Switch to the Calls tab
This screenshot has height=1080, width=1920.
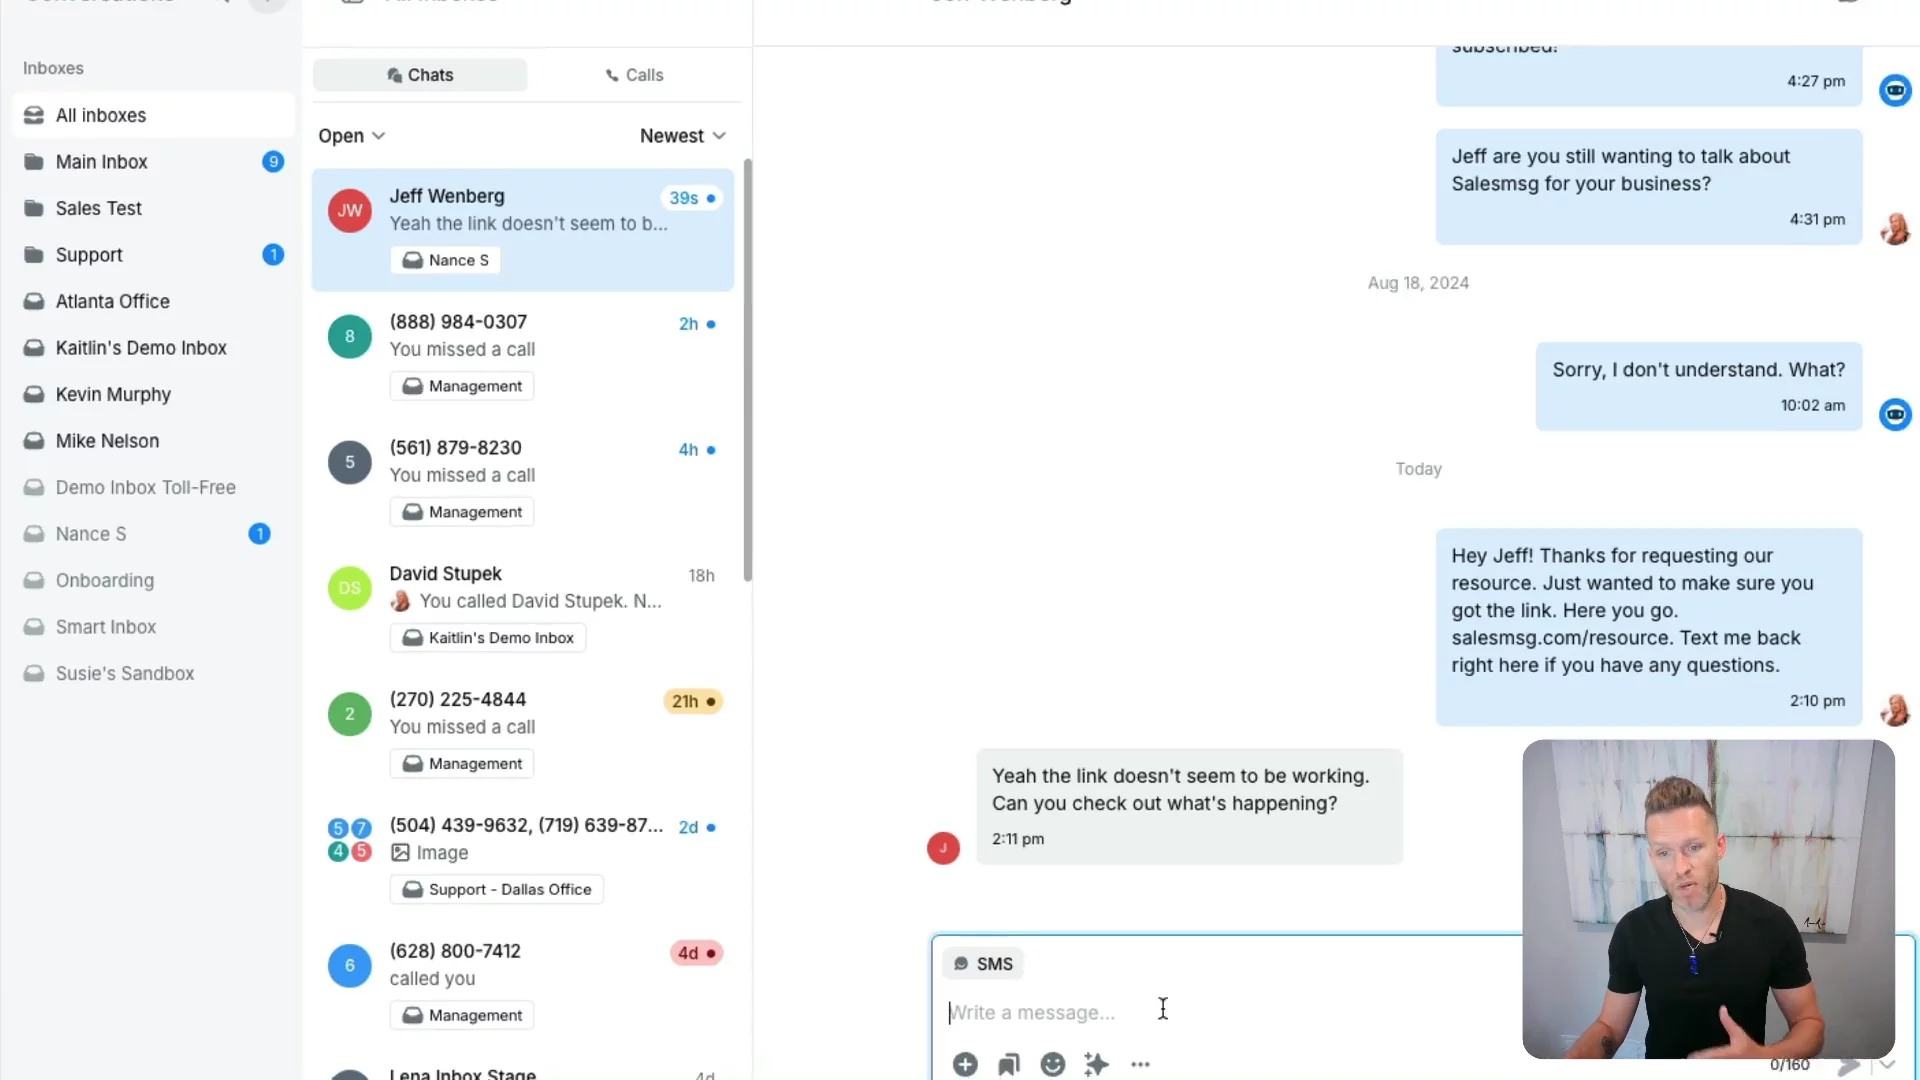pyautogui.click(x=634, y=75)
